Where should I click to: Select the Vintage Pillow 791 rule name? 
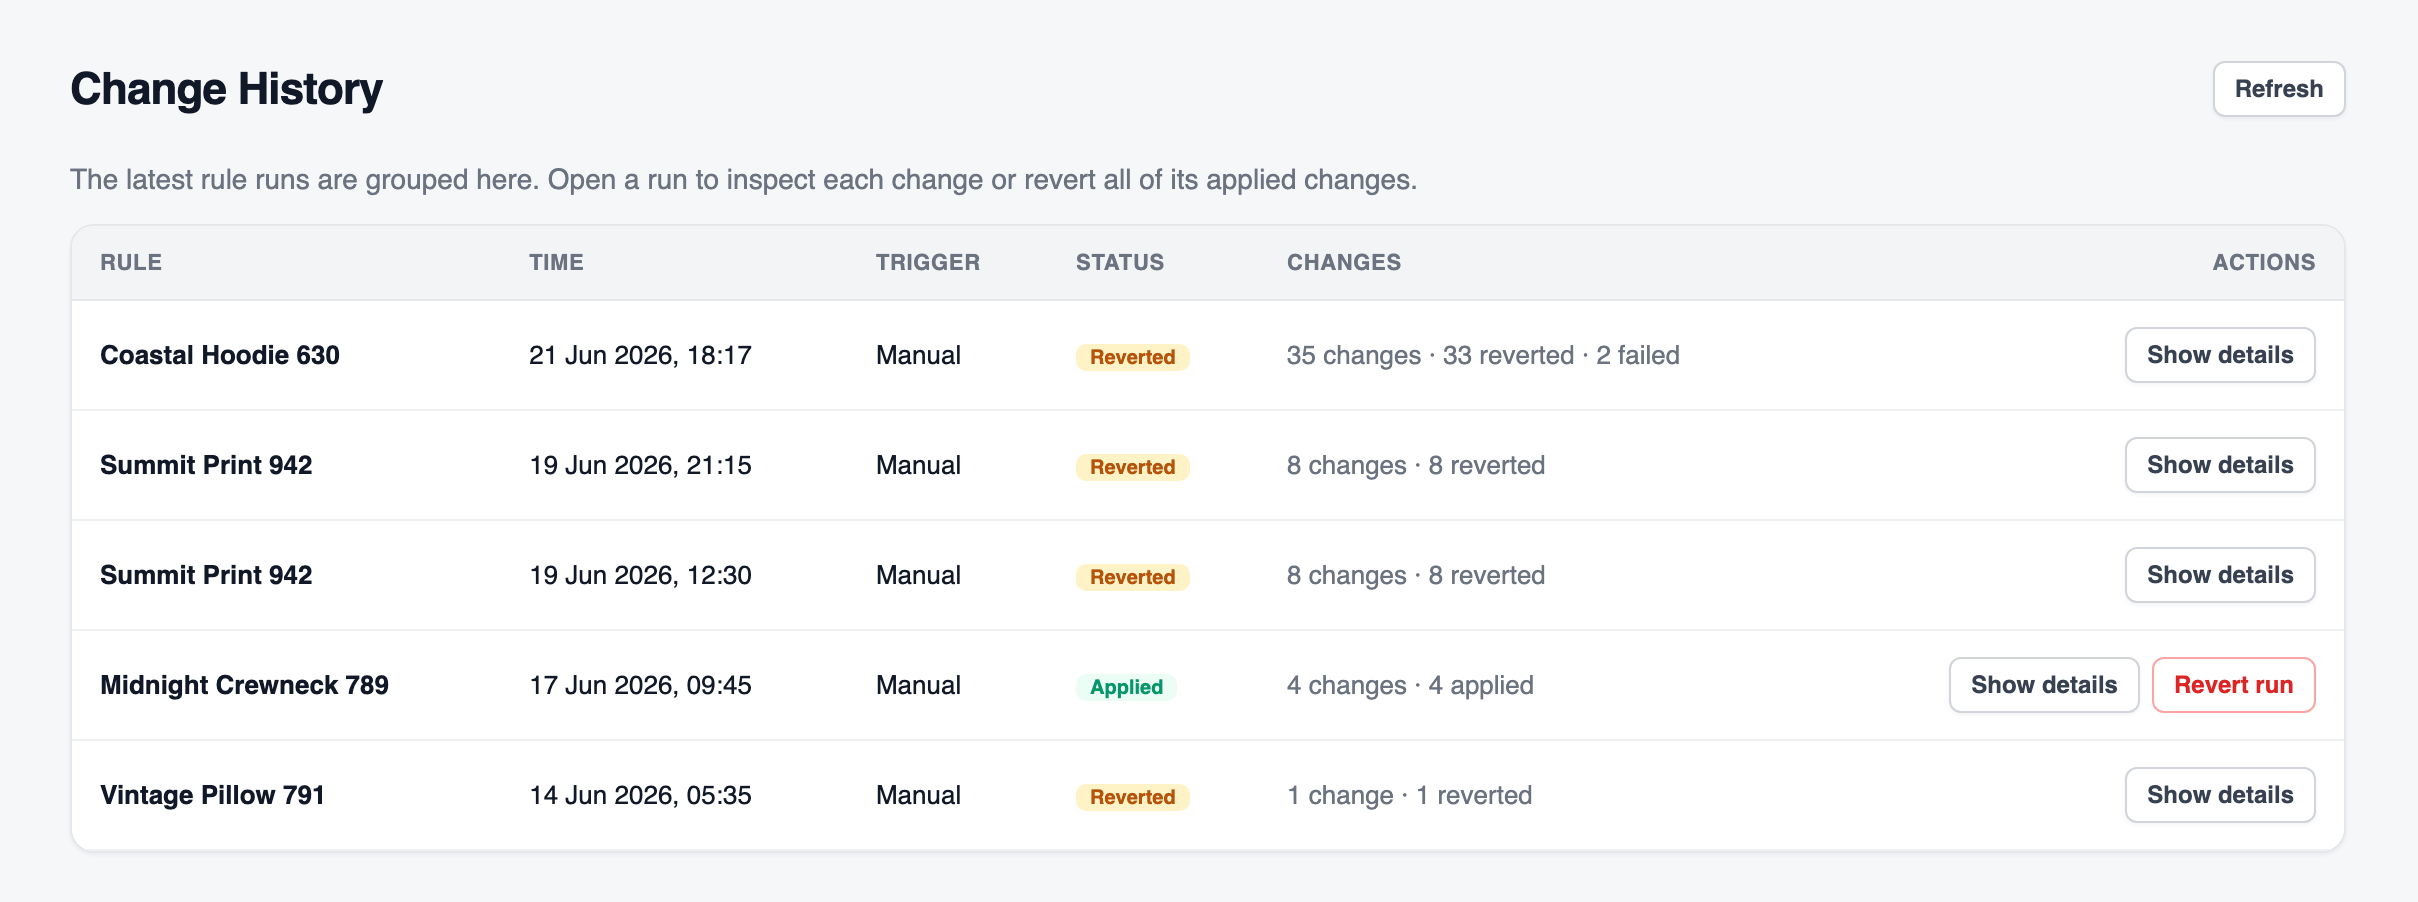tap(212, 795)
